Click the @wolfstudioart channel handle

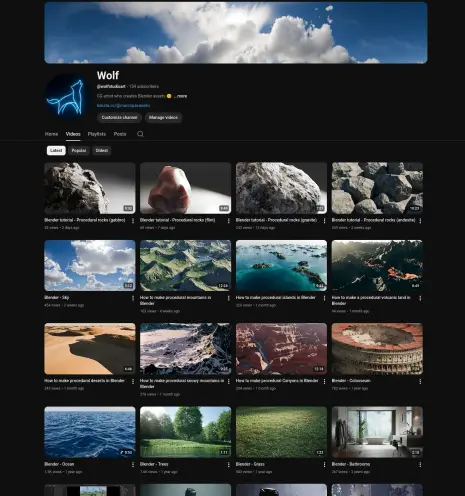(111, 86)
